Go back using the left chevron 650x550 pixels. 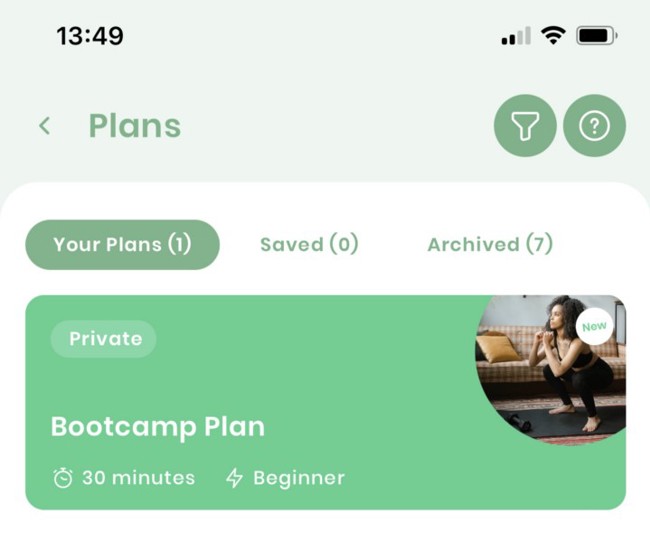[45, 126]
